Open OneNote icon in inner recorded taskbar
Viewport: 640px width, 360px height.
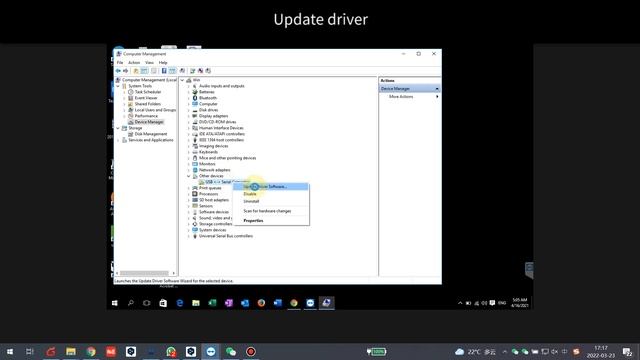(x=229, y=303)
